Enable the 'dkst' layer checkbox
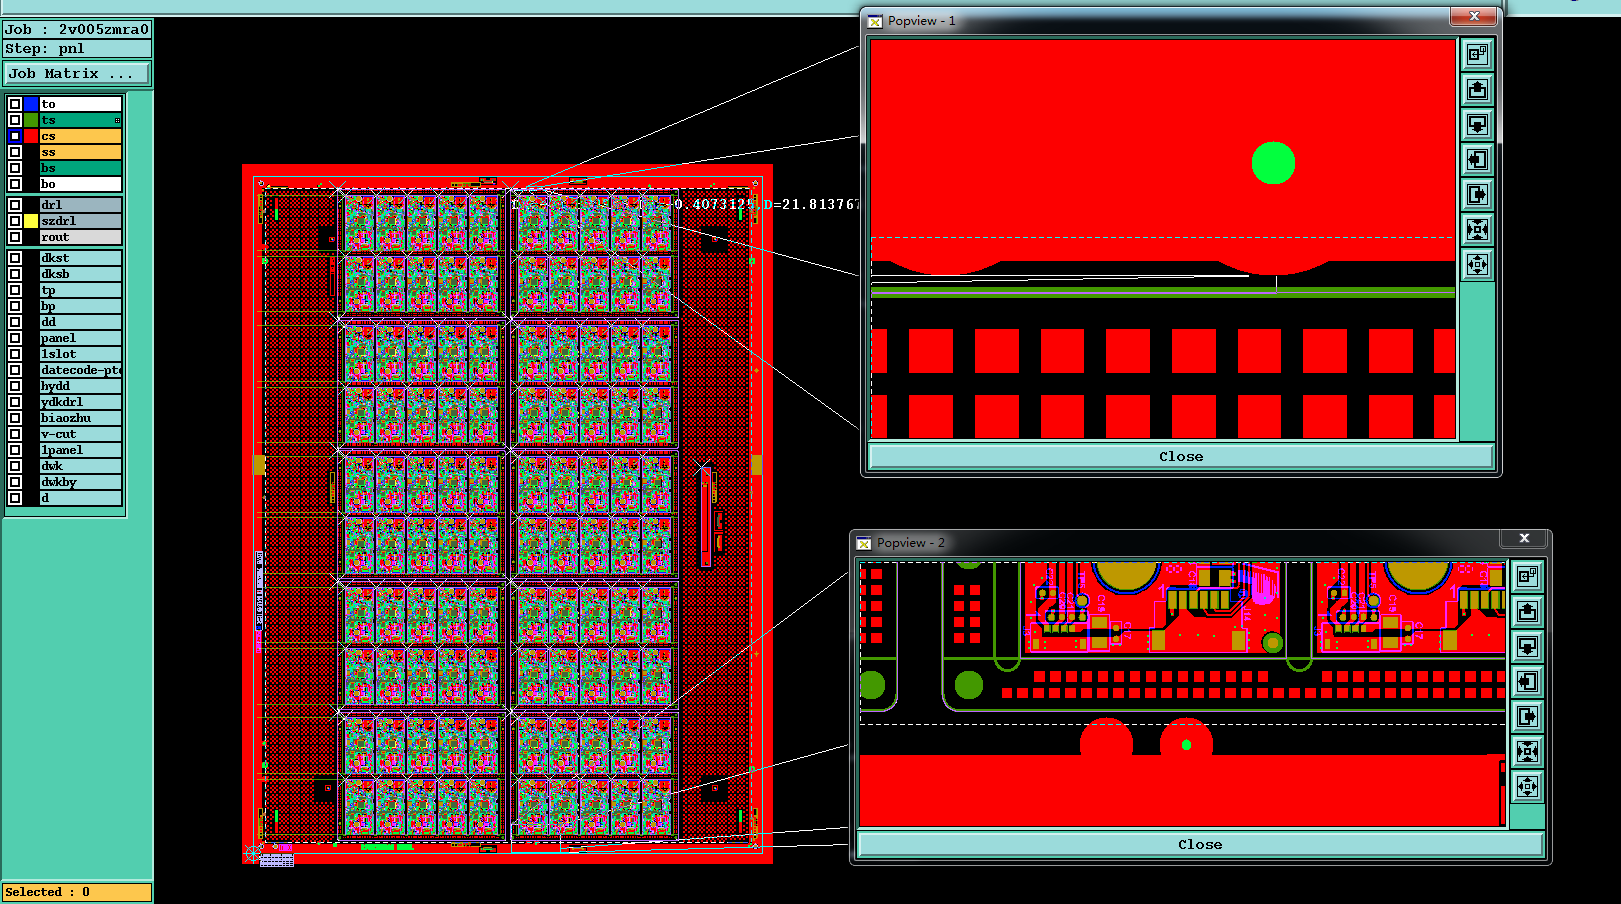 [x=15, y=258]
